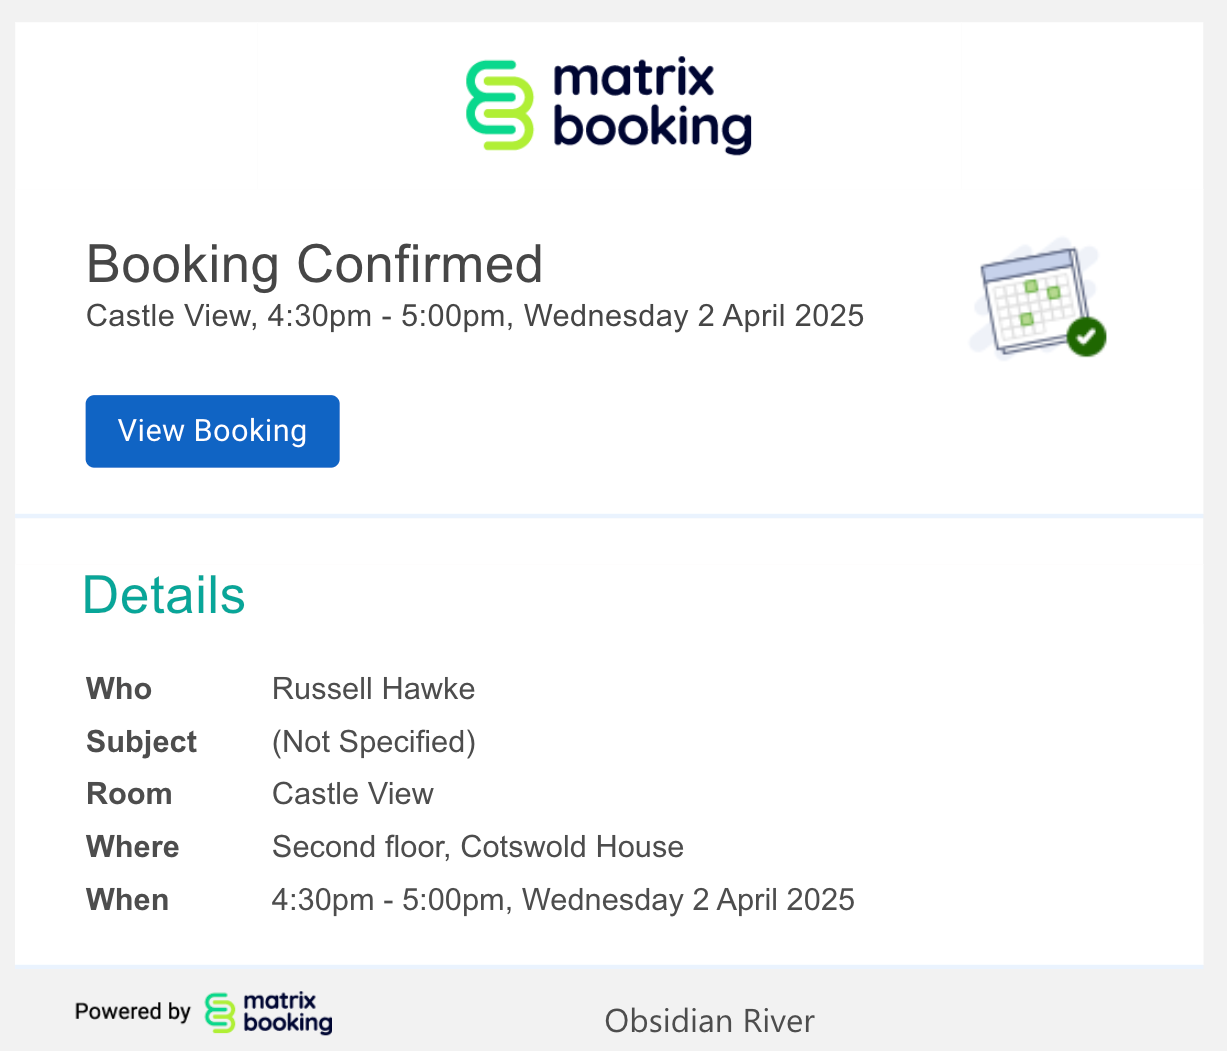This screenshot has height=1051, width=1227.
Task: Click the calendar confirmation illustration
Action: pyautogui.click(x=1034, y=297)
